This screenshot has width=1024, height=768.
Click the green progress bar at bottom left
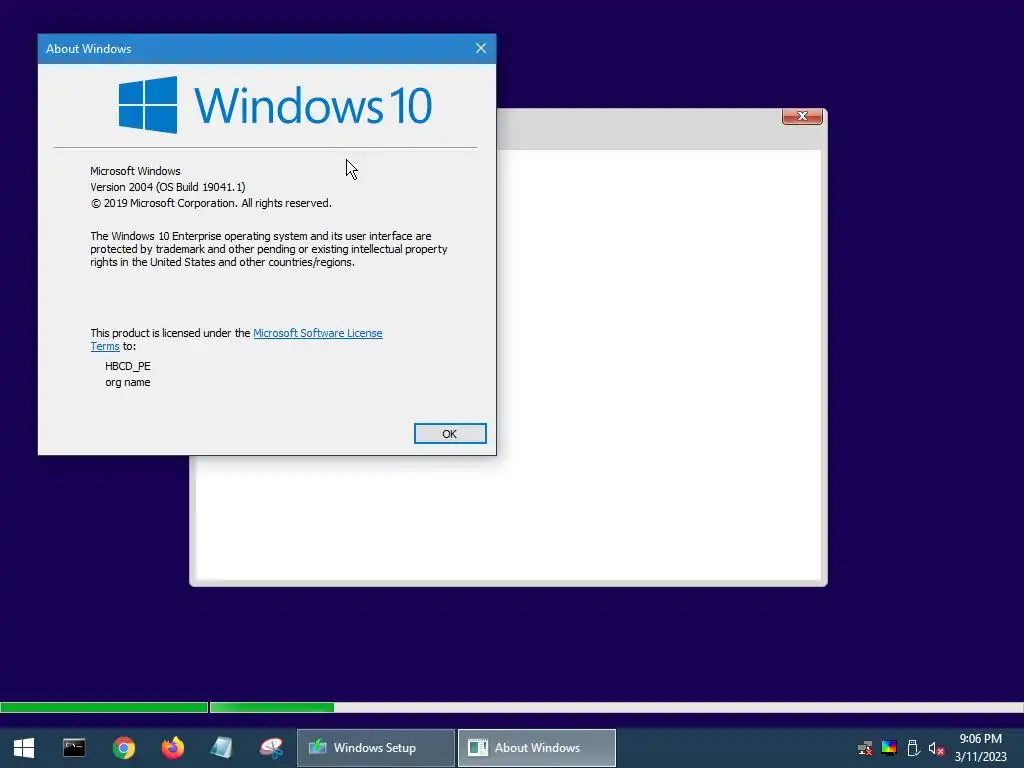104,707
